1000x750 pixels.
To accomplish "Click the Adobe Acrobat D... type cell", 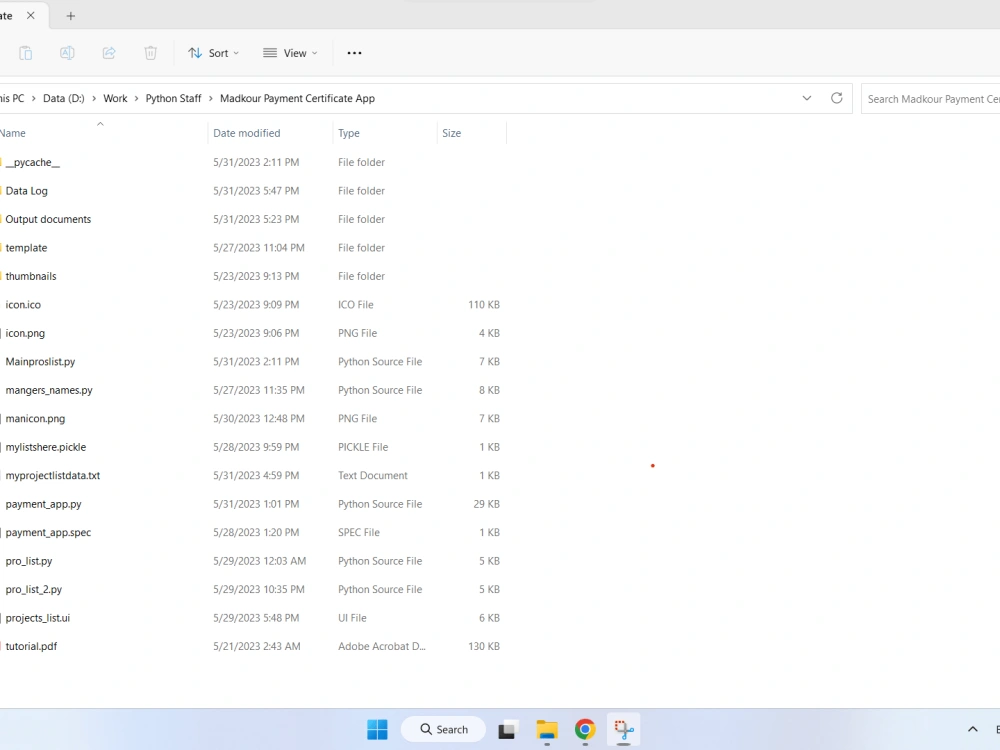I will pos(382,646).
